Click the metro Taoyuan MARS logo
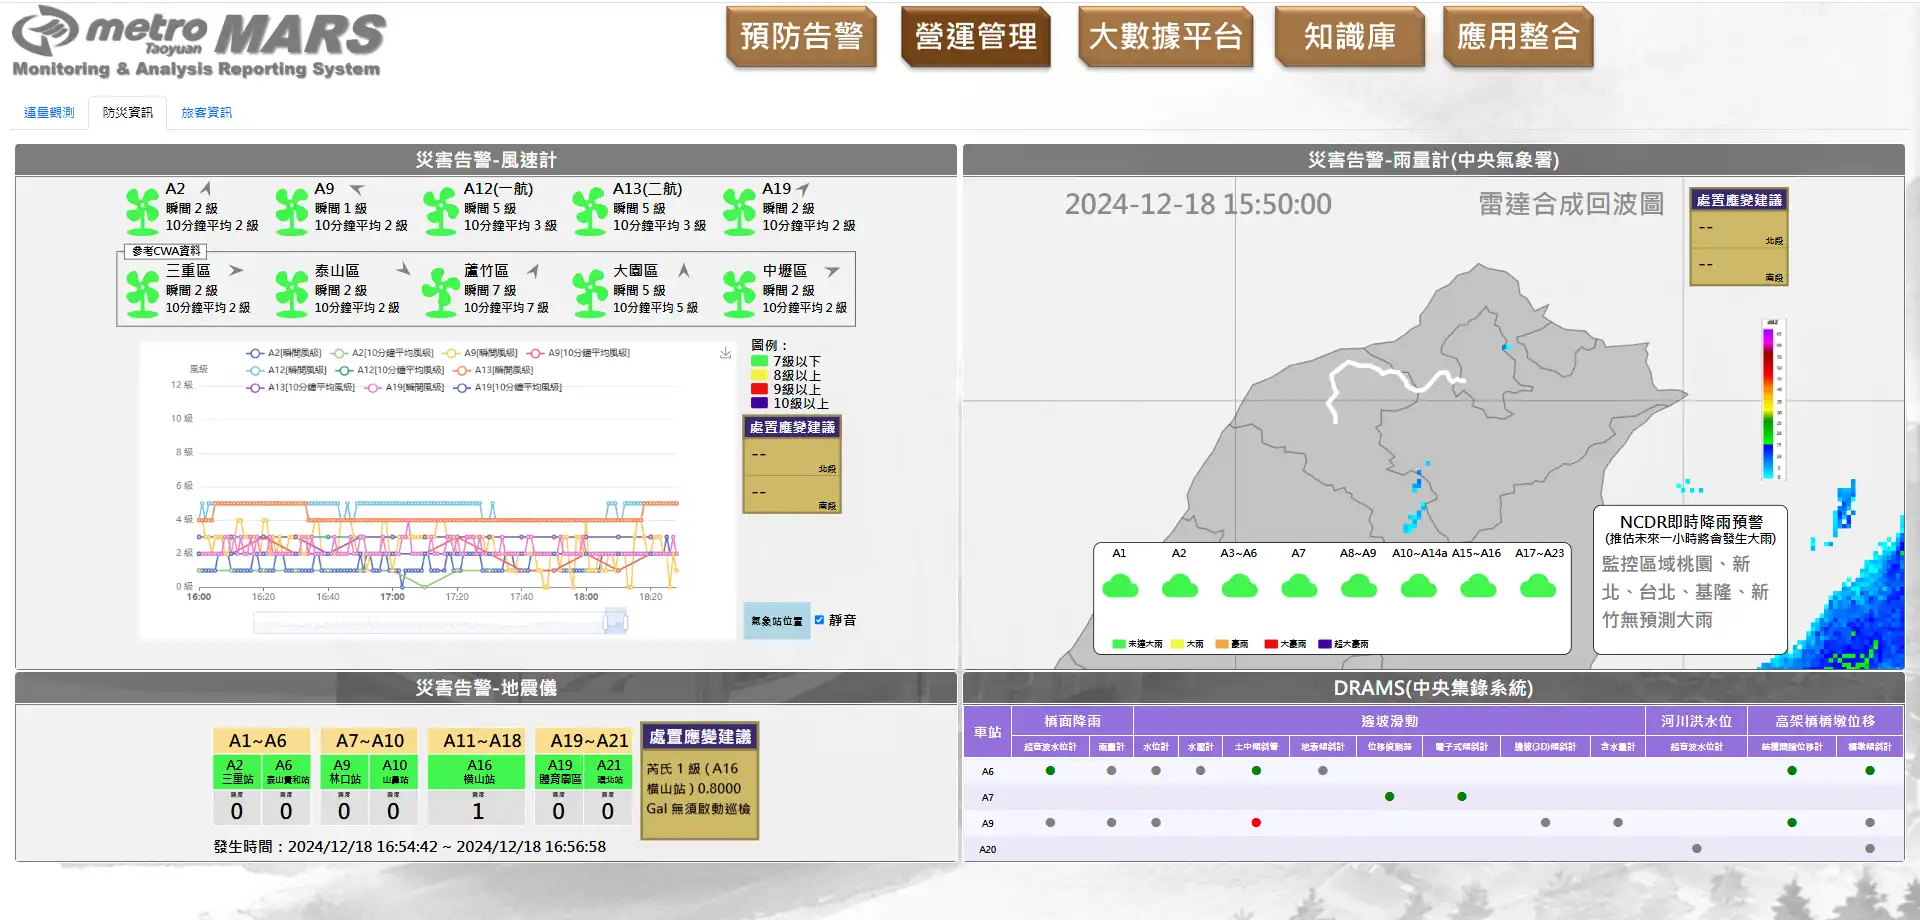Viewport: 1920px width, 920px height. tap(199, 41)
